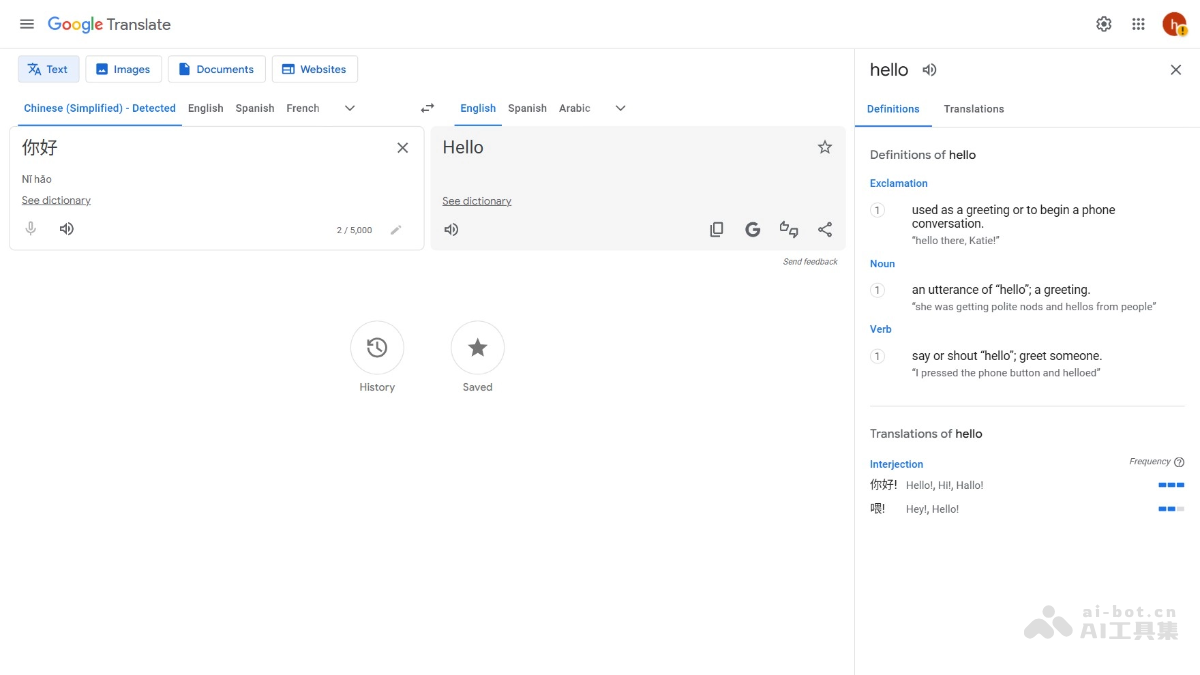This screenshot has width=1200, height=675.
Task: Switch to the Translations tab
Action: (973, 109)
